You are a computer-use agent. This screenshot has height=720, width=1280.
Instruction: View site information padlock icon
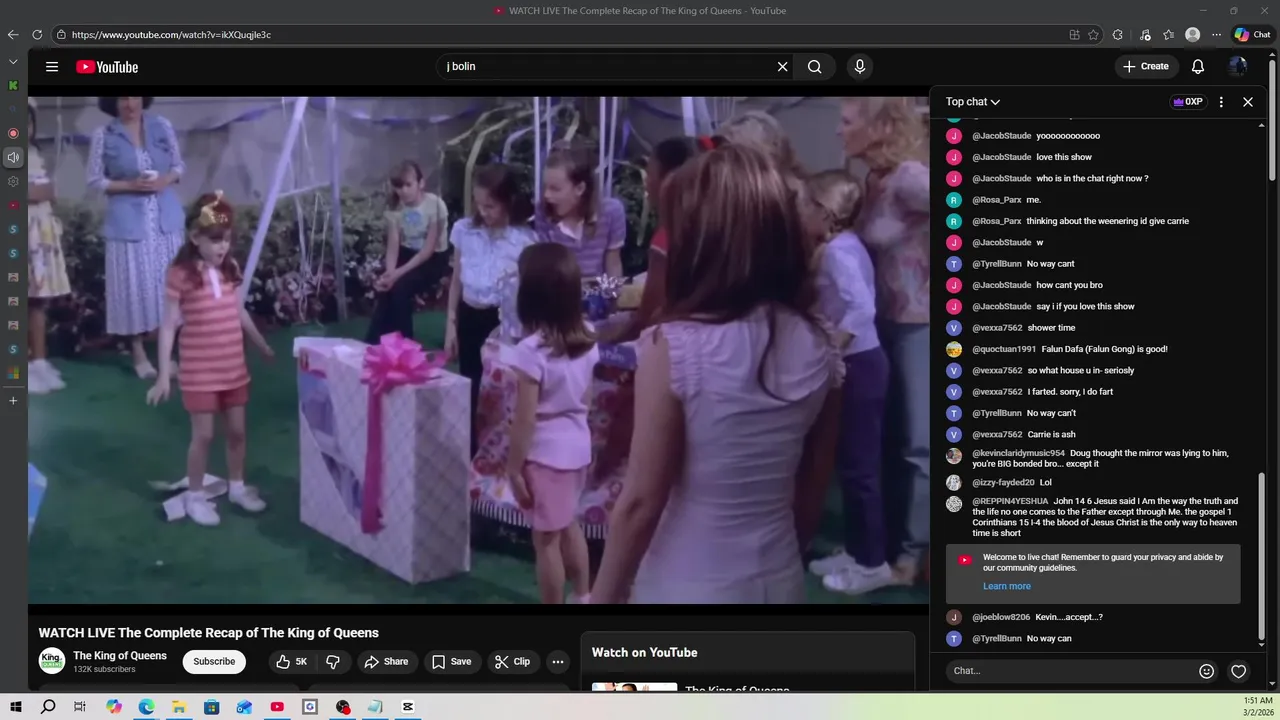click(61, 35)
